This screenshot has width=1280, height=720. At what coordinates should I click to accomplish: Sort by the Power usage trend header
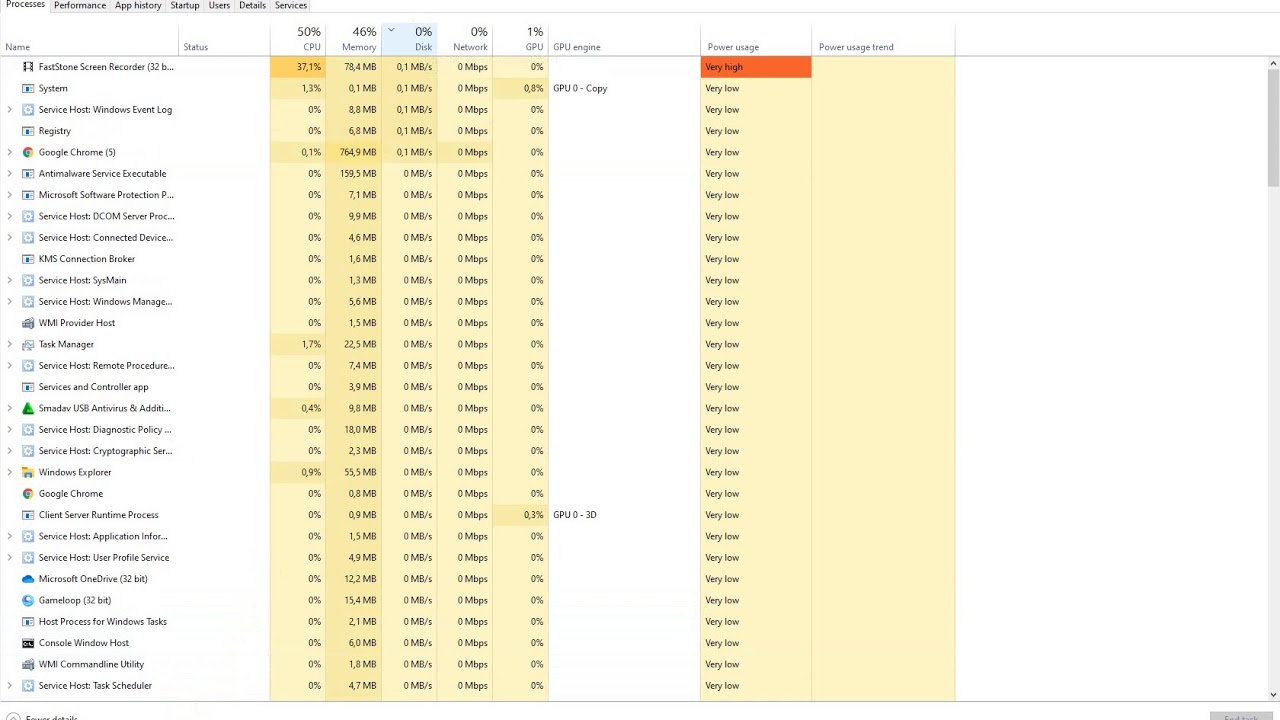click(x=883, y=39)
